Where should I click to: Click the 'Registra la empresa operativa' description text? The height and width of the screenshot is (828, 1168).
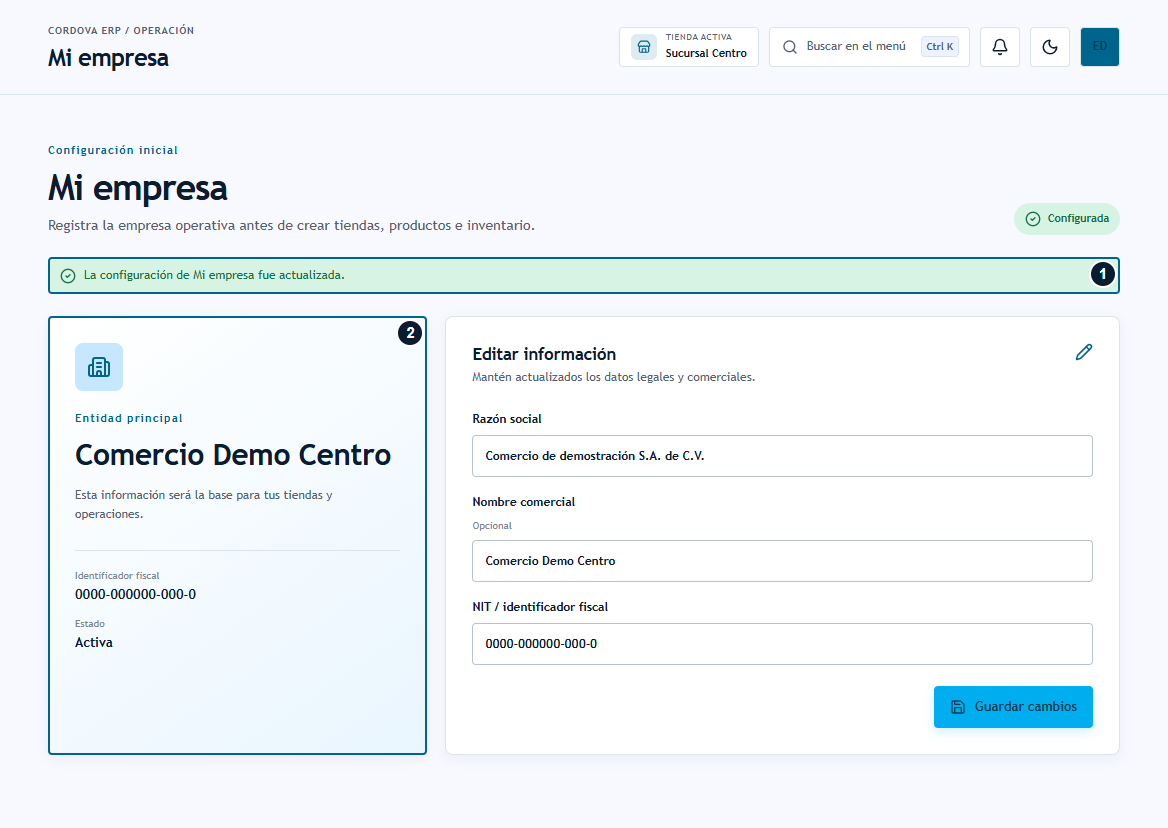(x=291, y=225)
